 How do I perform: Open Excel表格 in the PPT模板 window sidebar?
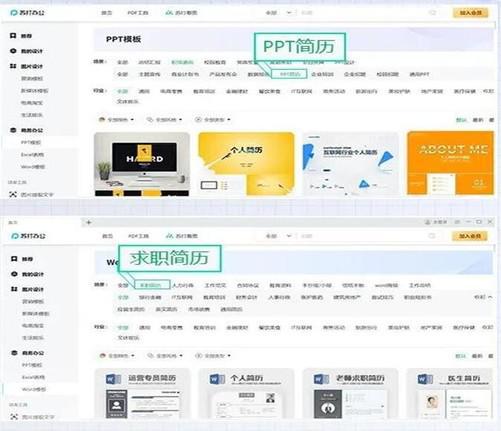(x=32, y=155)
